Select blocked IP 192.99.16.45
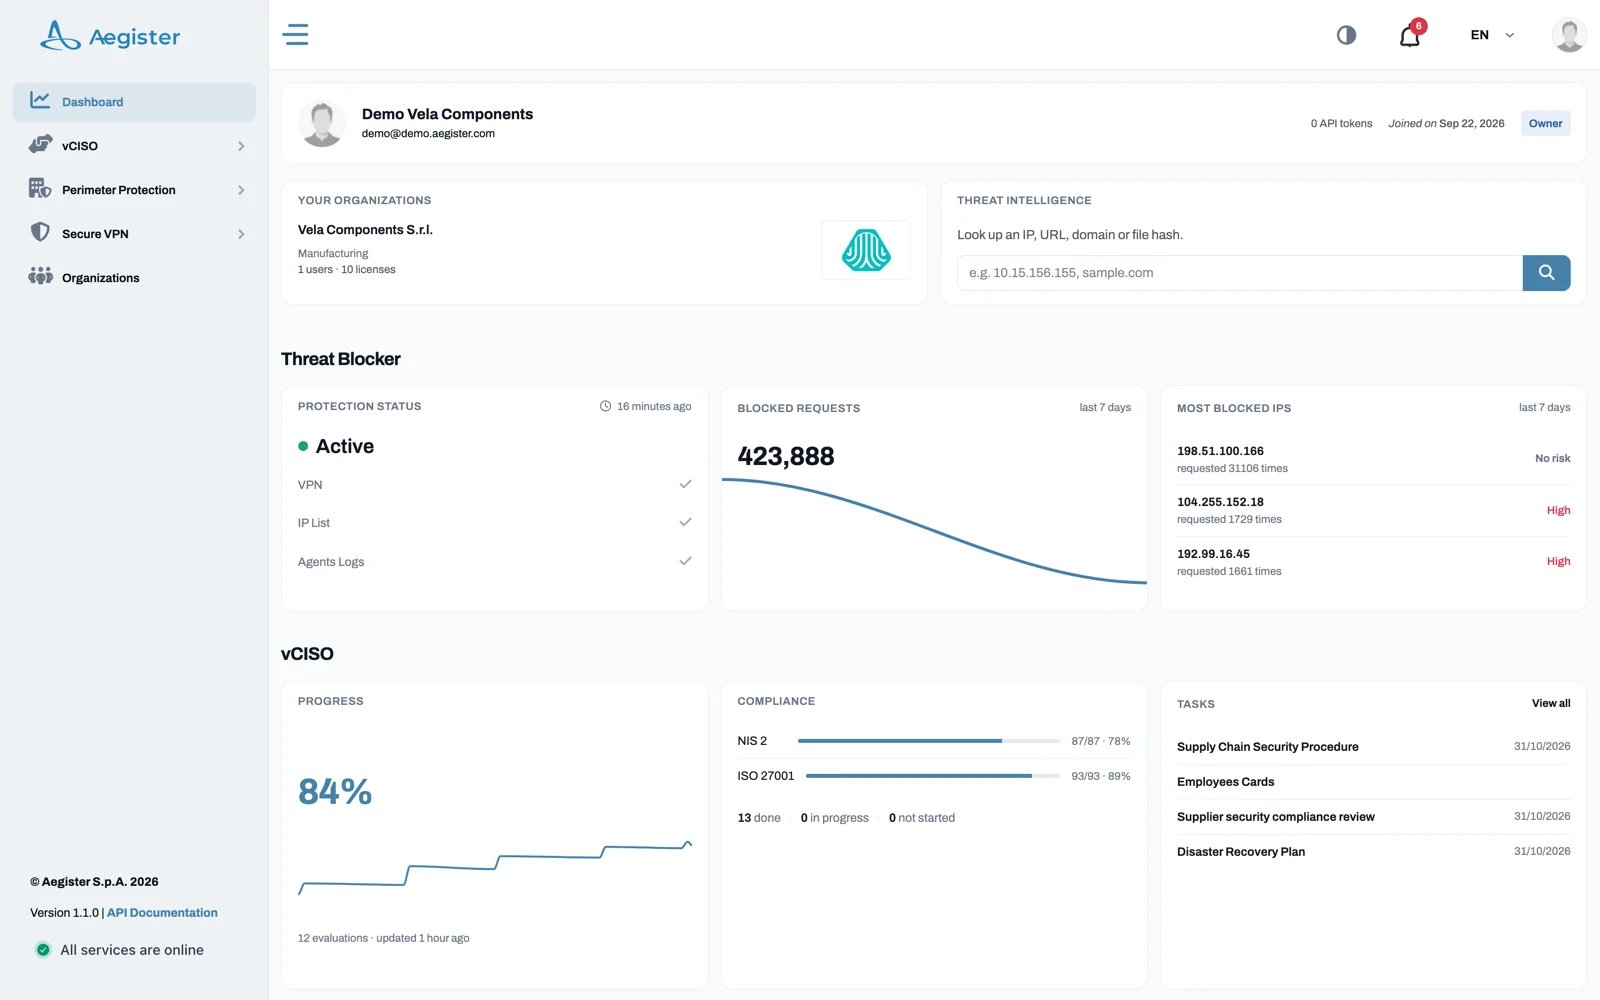The image size is (1600, 1000). click(1213, 554)
